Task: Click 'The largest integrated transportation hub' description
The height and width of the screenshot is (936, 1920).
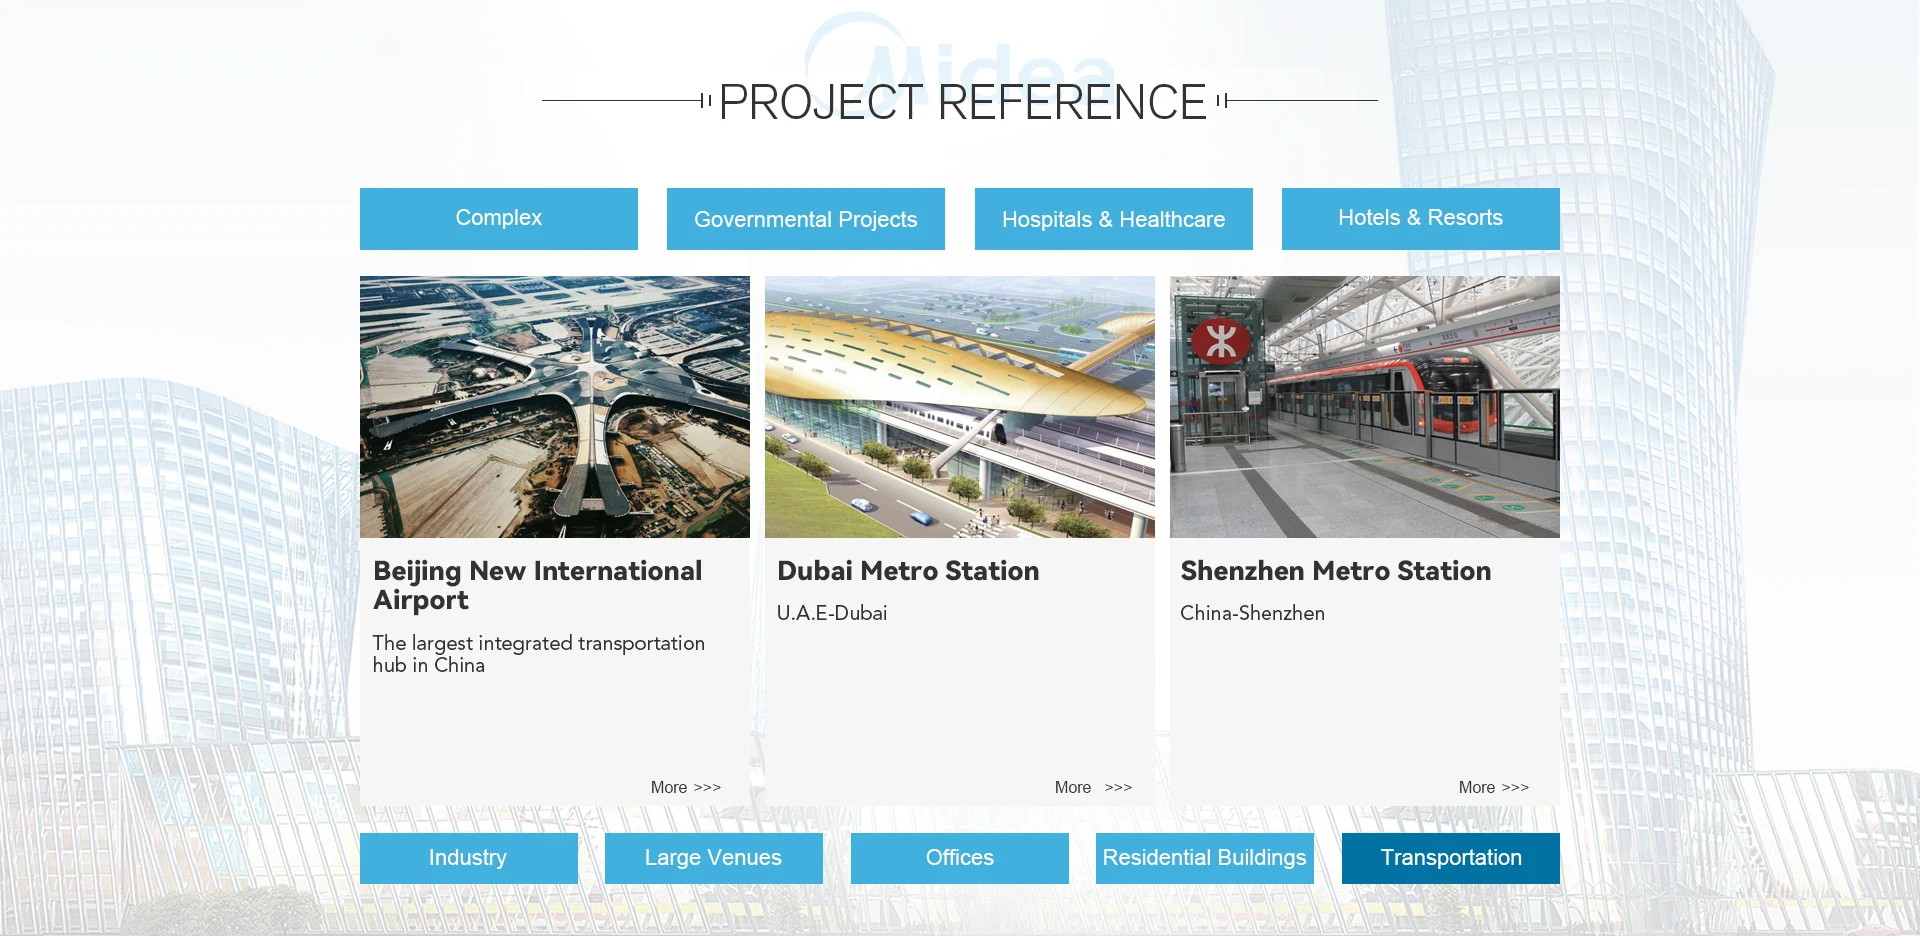Action: 539,654
